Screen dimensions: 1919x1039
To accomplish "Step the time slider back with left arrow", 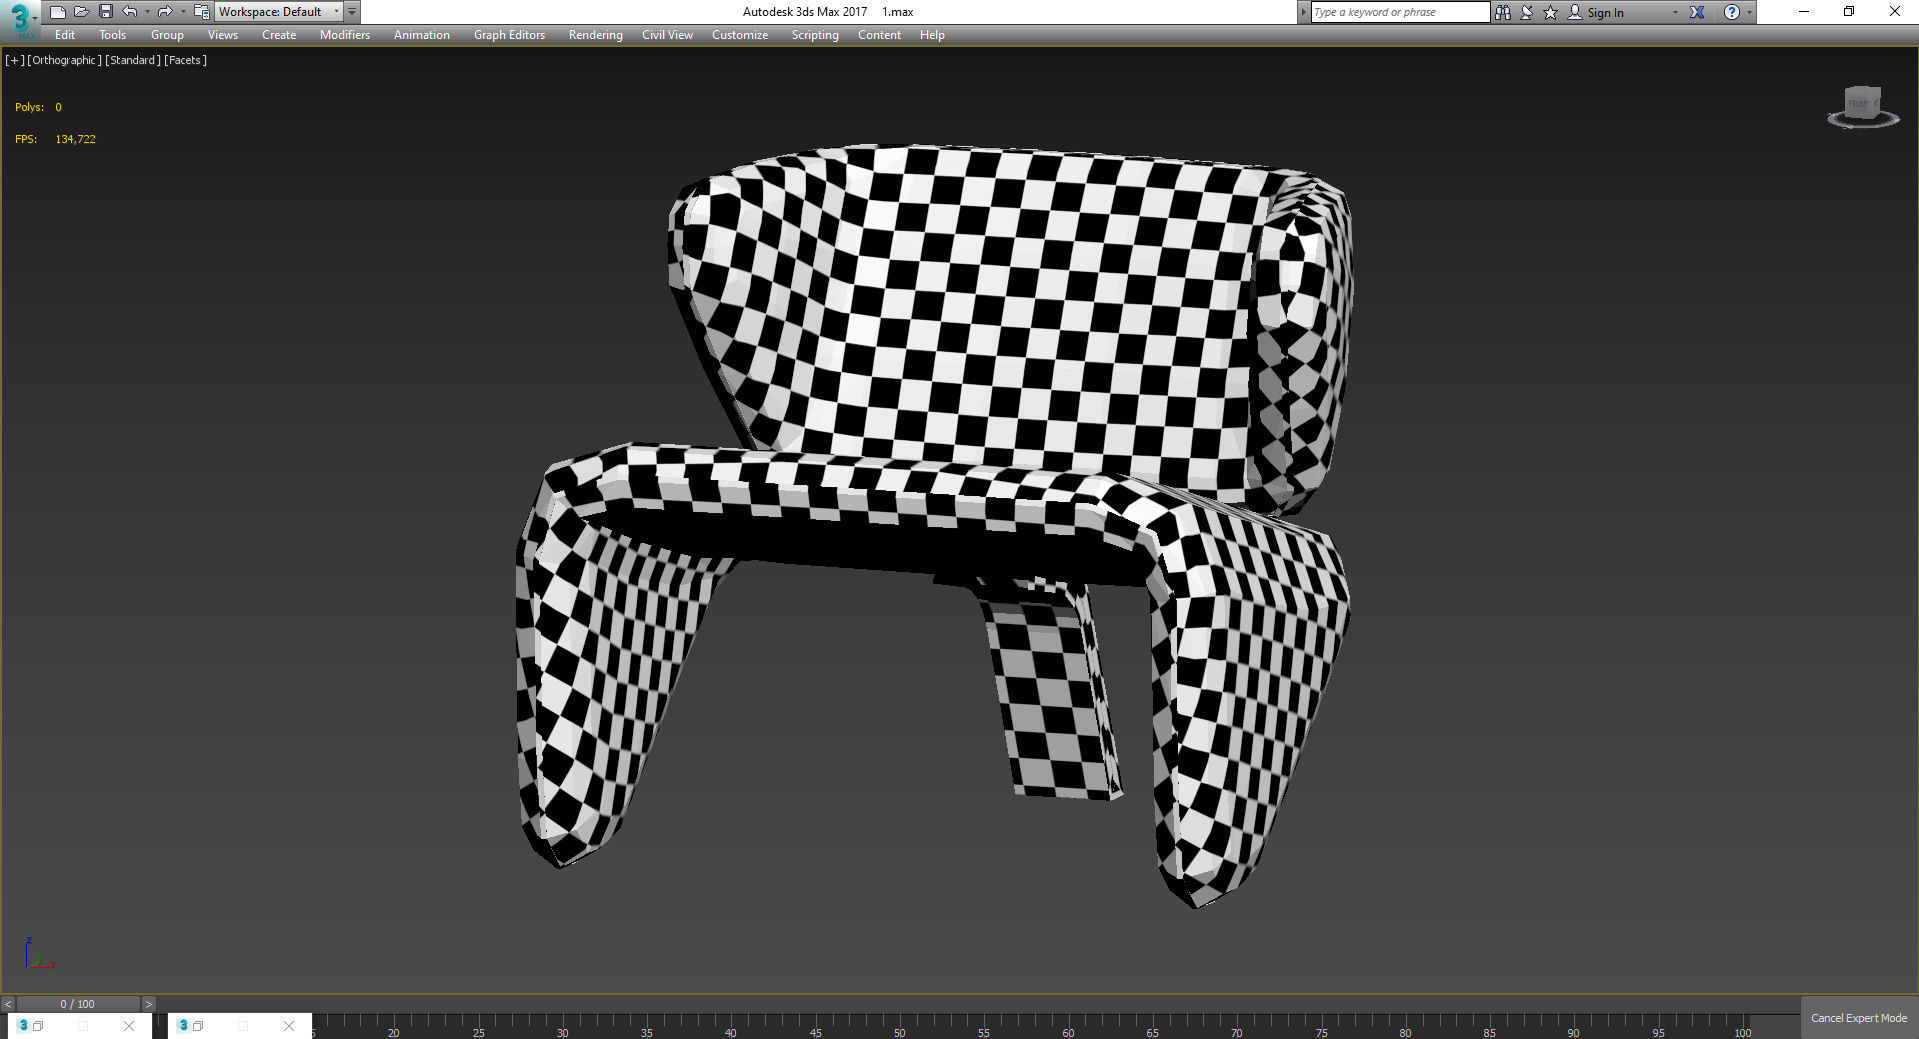I will click(8, 1004).
